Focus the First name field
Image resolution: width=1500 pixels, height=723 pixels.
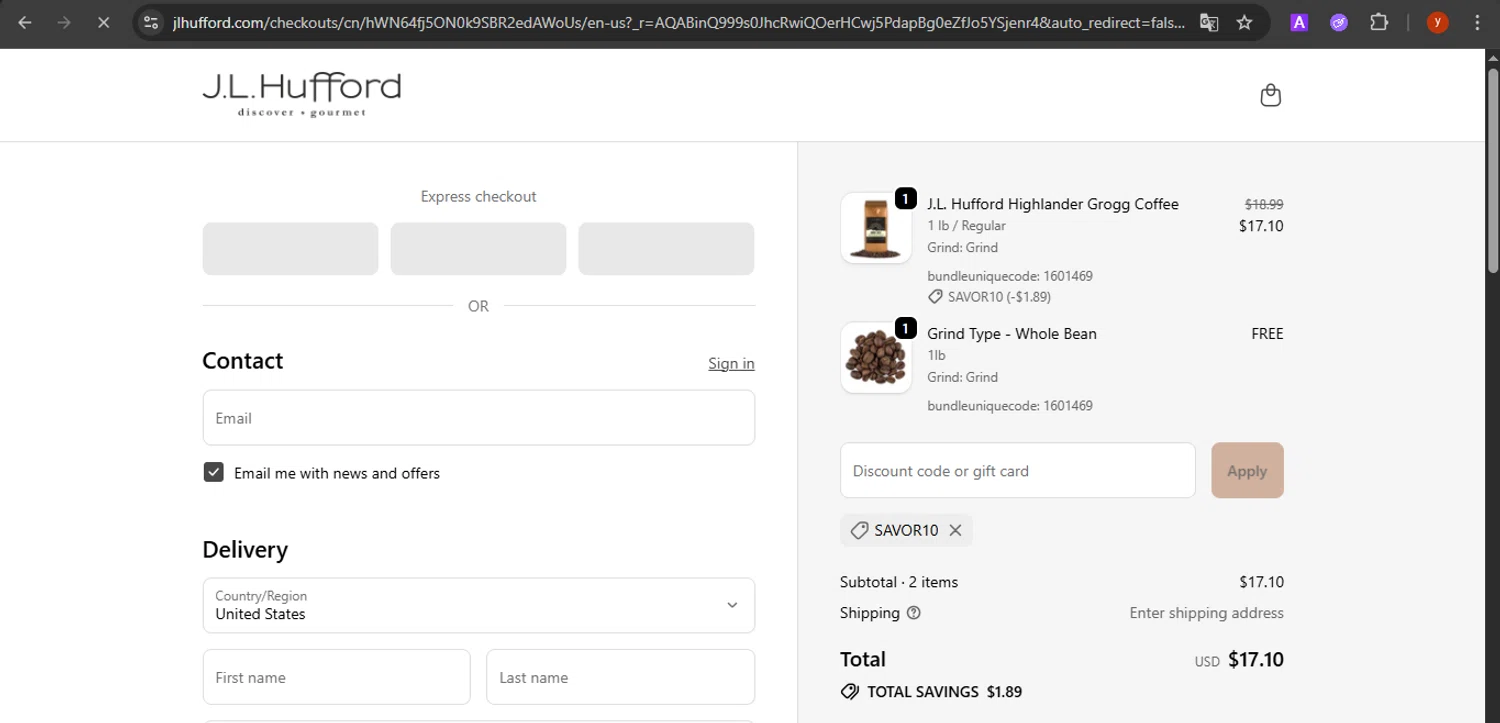pos(336,677)
